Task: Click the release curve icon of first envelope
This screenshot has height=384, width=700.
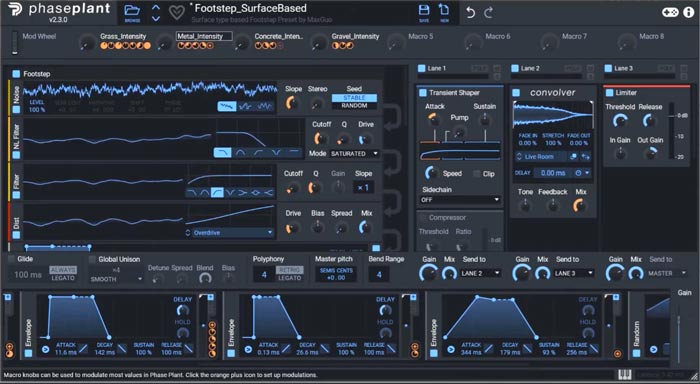Action: pos(188,349)
